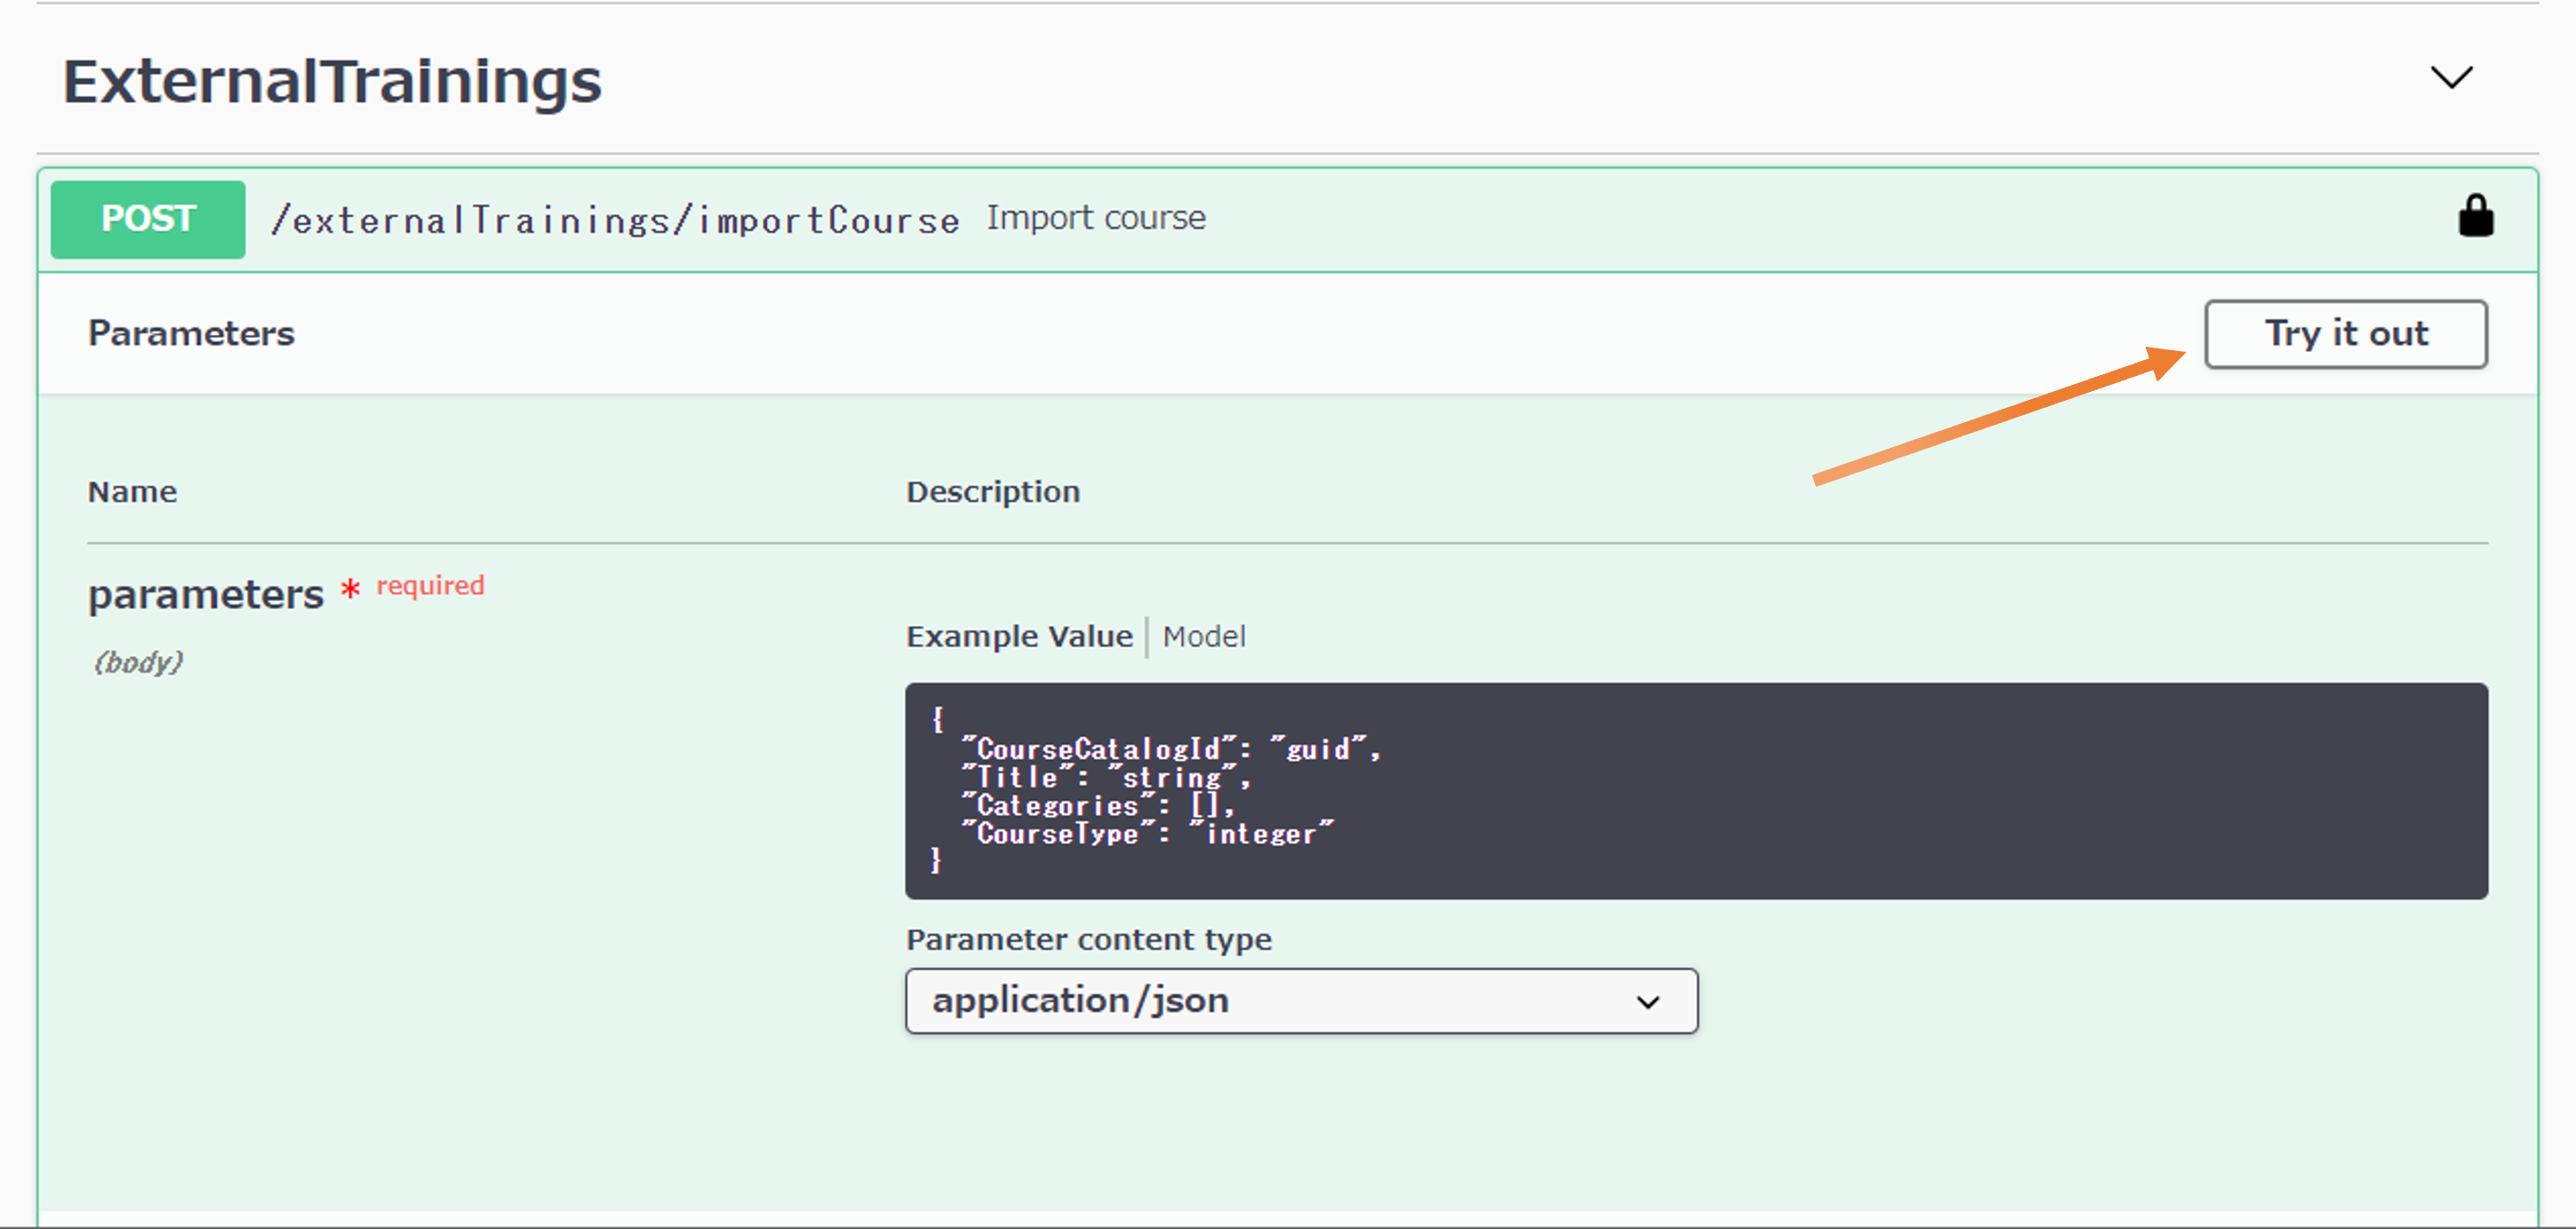The width and height of the screenshot is (2576, 1229).
Task: Click the "CourseType": "integer" line
Action: coord(1147,833)
